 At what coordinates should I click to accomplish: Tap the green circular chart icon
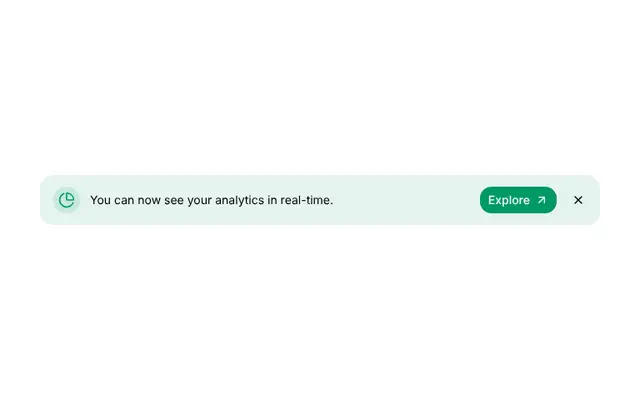[x=67, y=200]
